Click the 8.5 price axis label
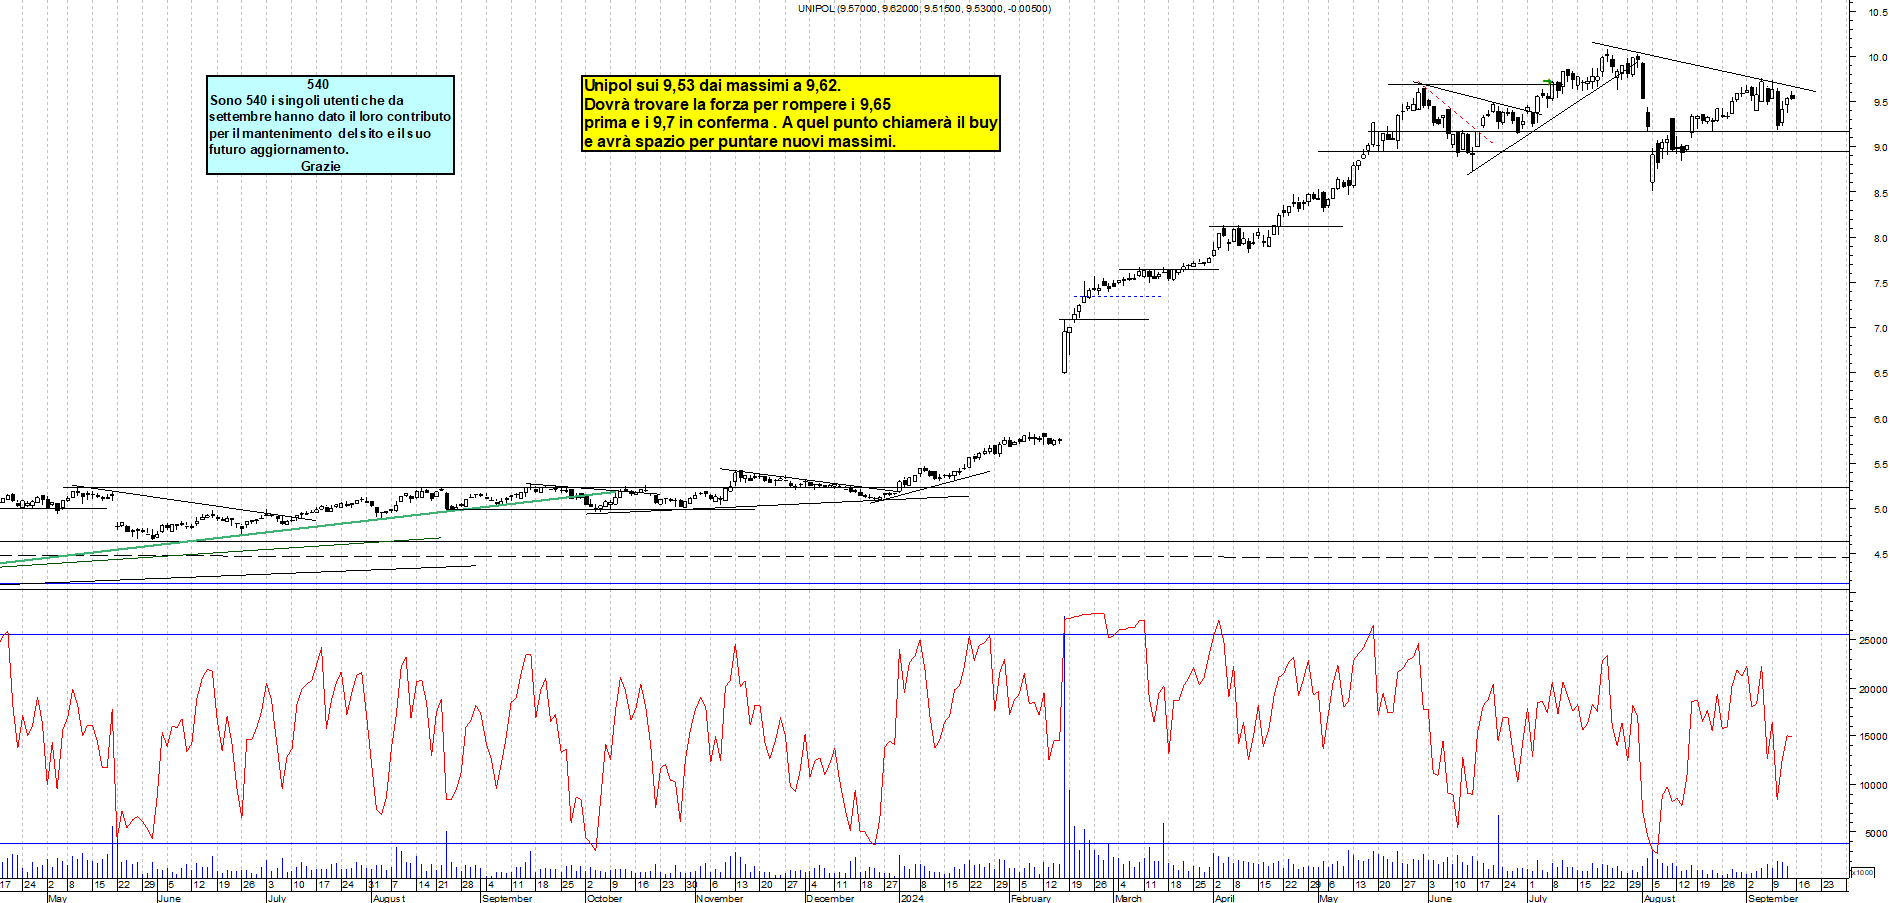Viewport: 1890px width, 903px height. (1880, 193)
